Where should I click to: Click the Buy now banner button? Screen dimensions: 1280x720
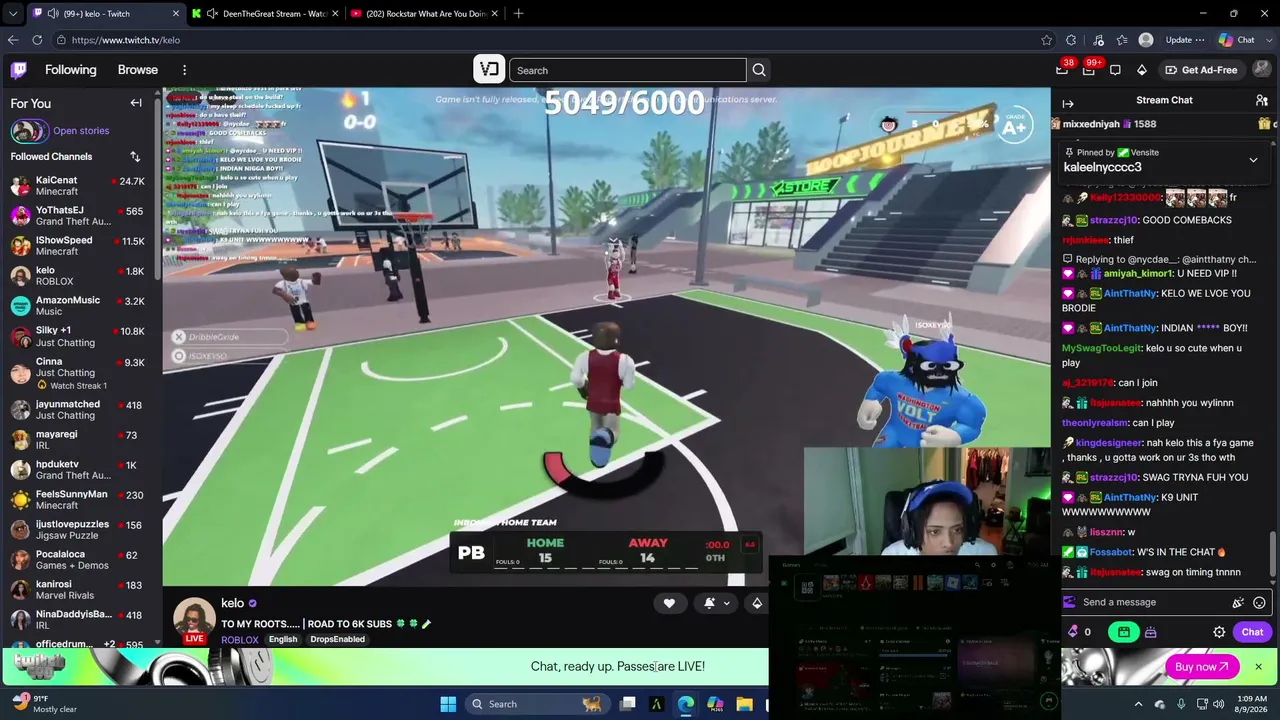coord(1201,667)
